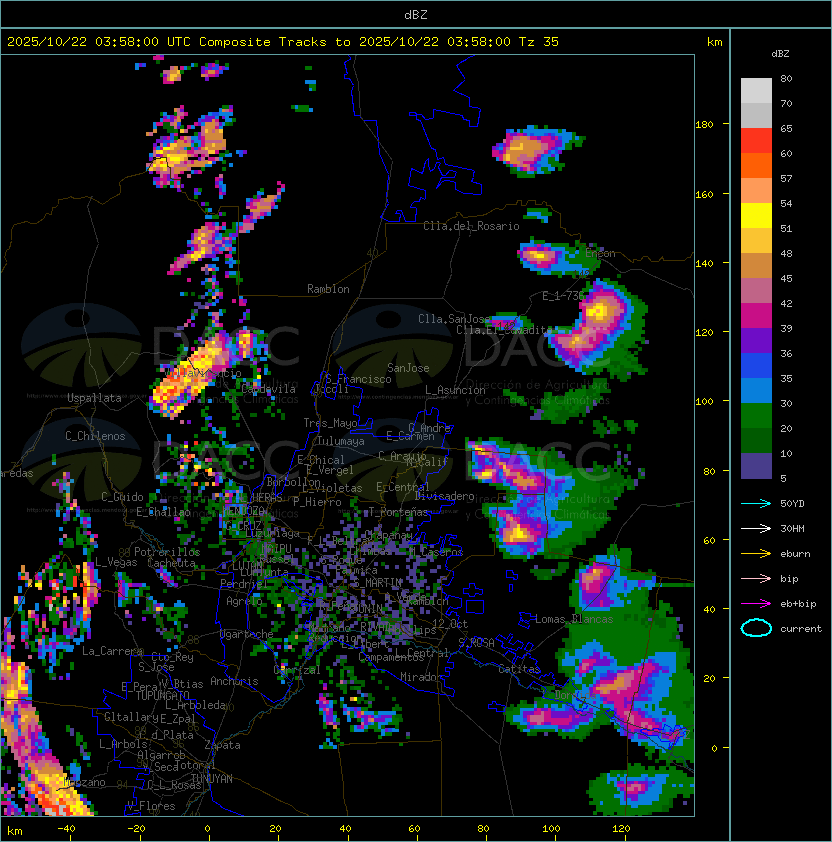832x842 pixels.
Task: Select the purple 36-39 dBZ swatch
Action: click(x=756, y=341)
